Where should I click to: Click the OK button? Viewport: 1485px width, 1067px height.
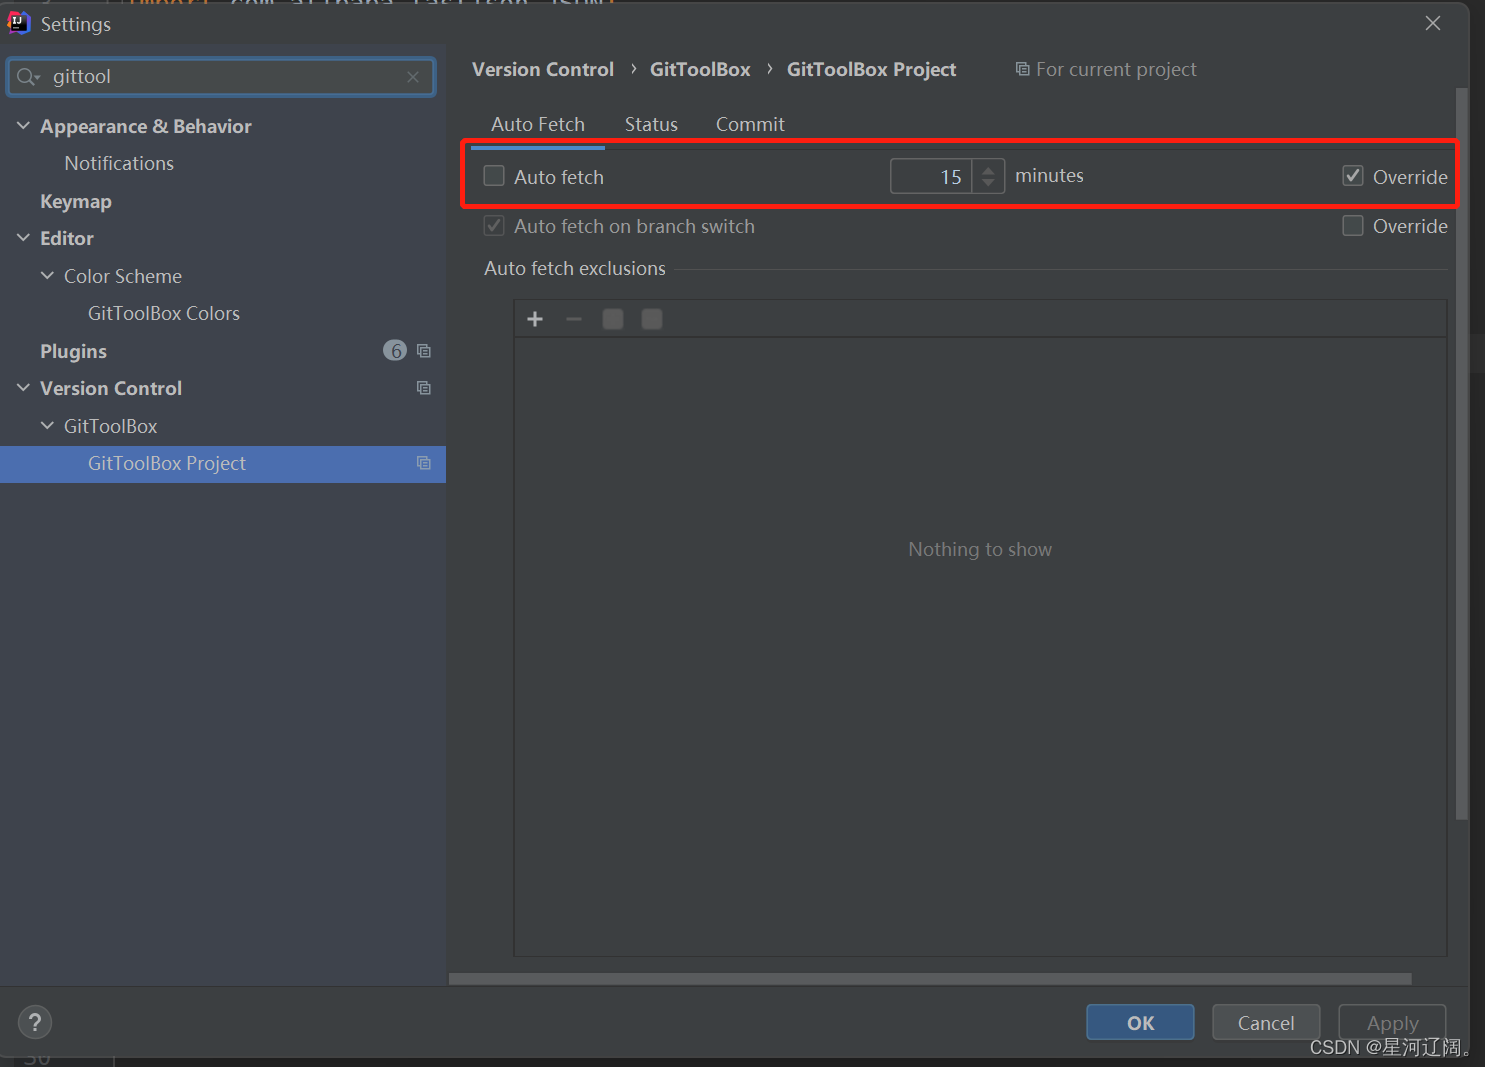pyautogui.click(x=1140, y=1022)
